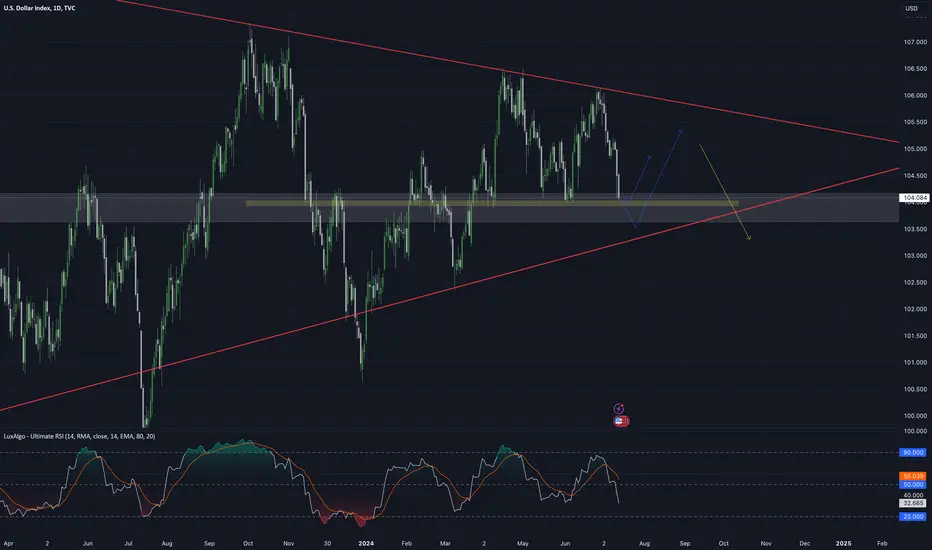Viewport: 932px width, 550px height.
Task: Click the 104.500 price scale label
Action: (915, 176)
